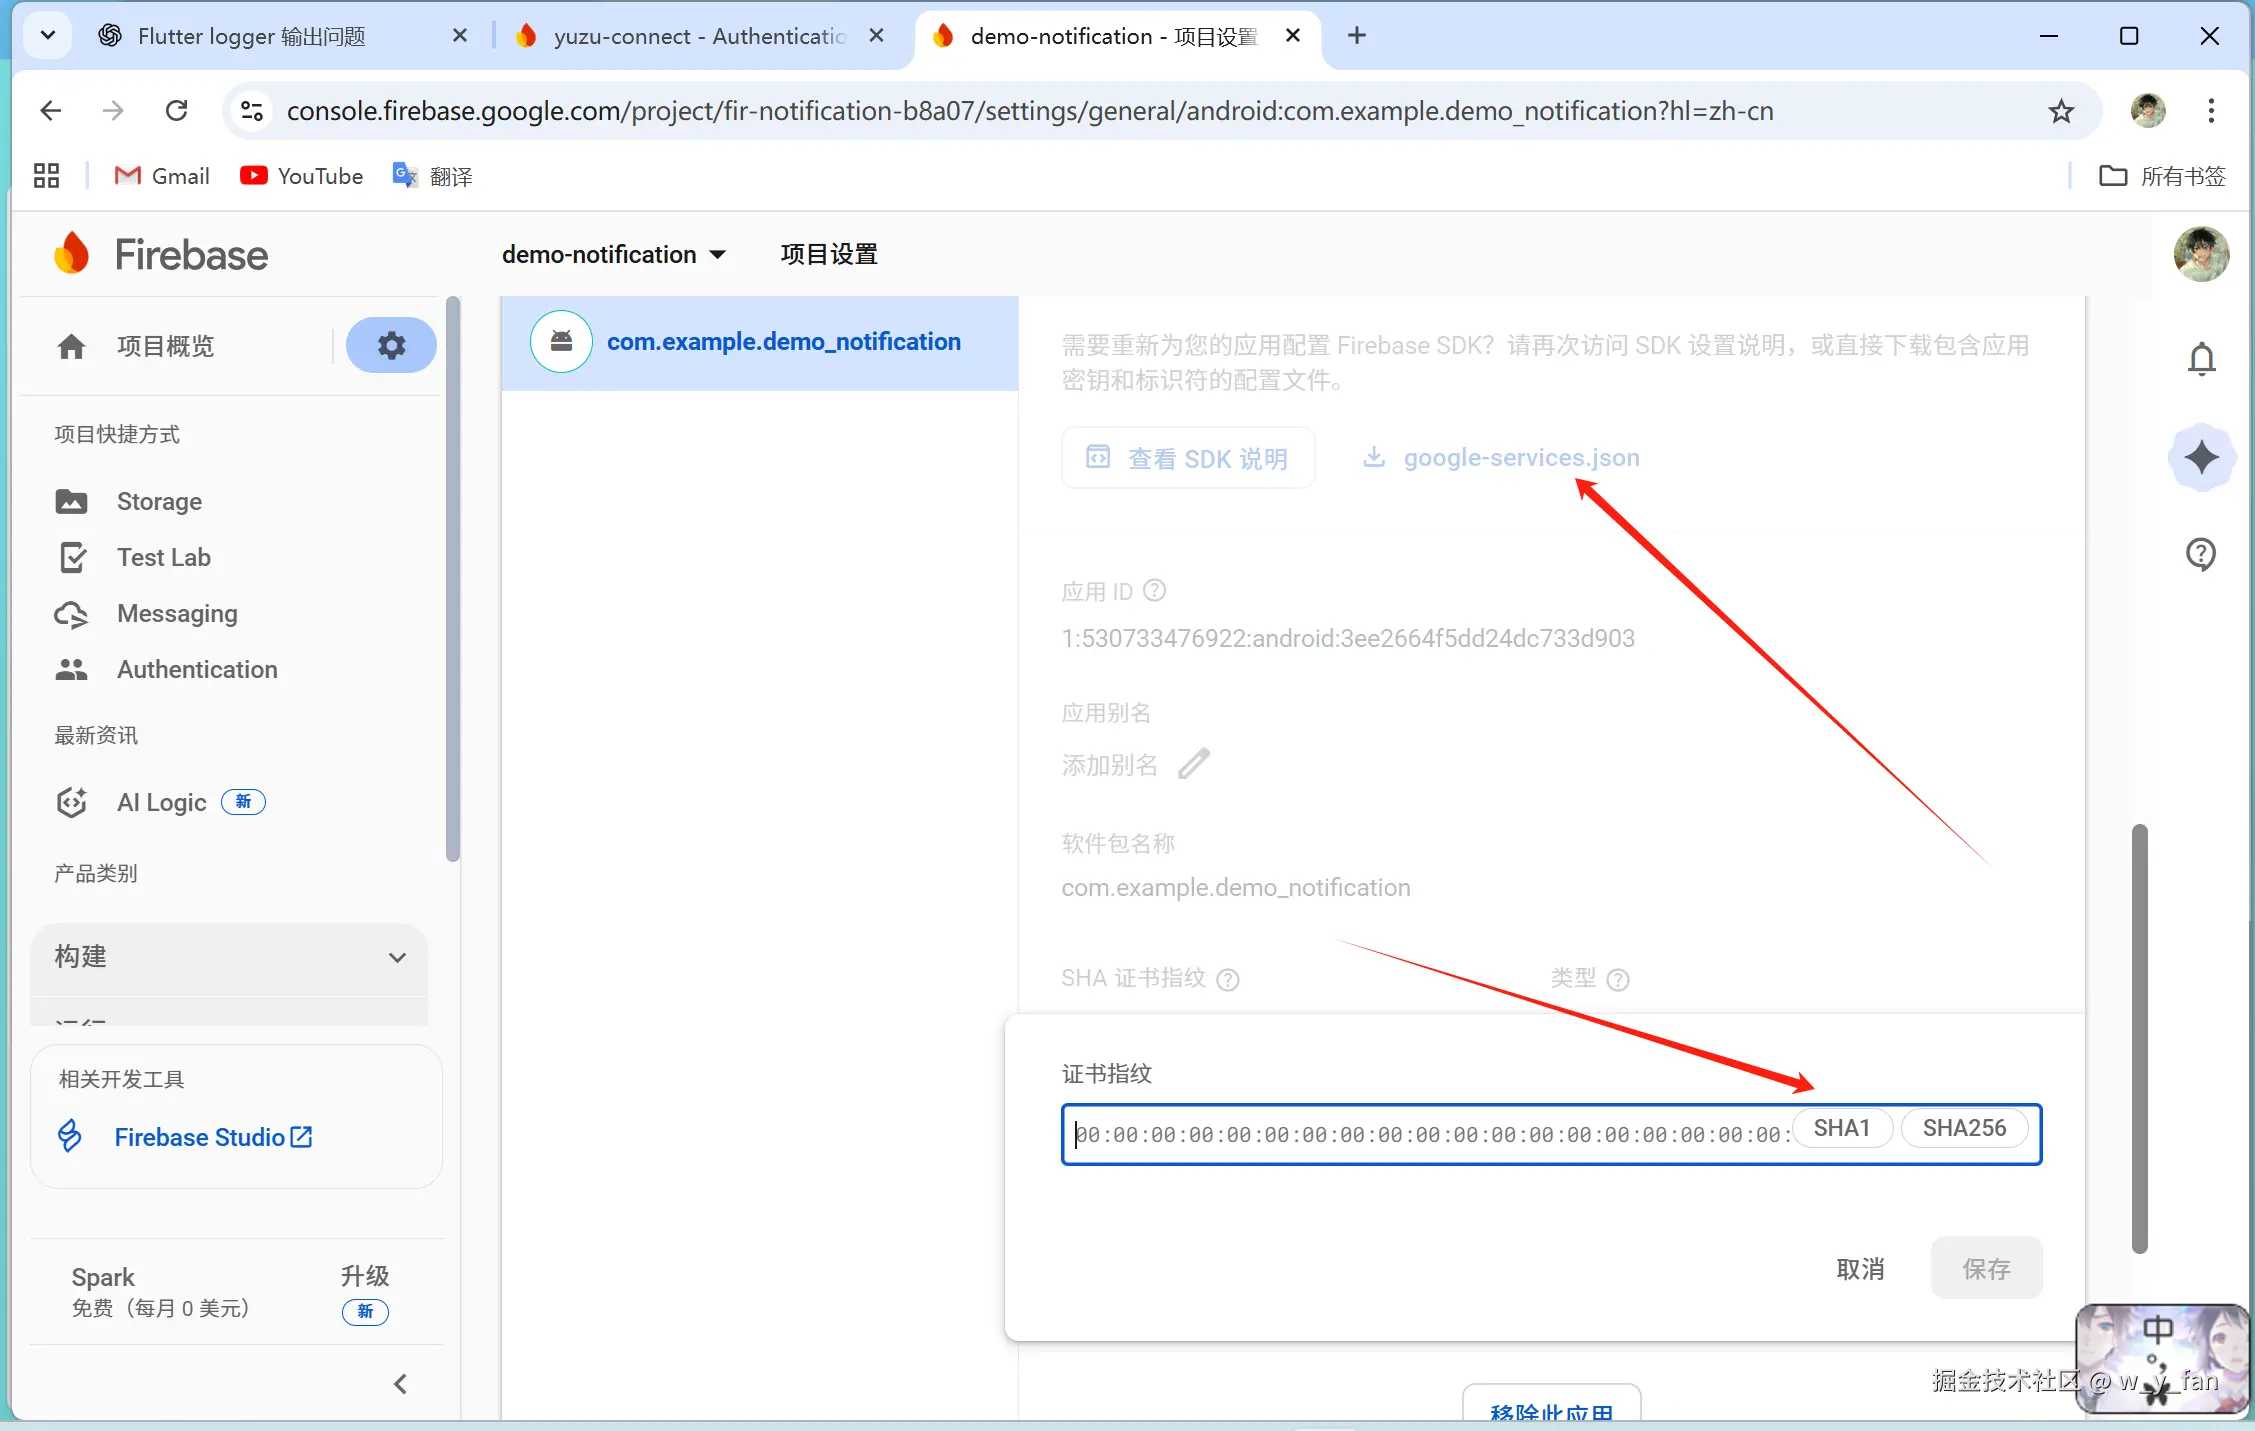Open the Gemini sparkle assistant icon
This screenshot has width=2255, height=1431.
pyautogui.click(x=2201, y=458)
